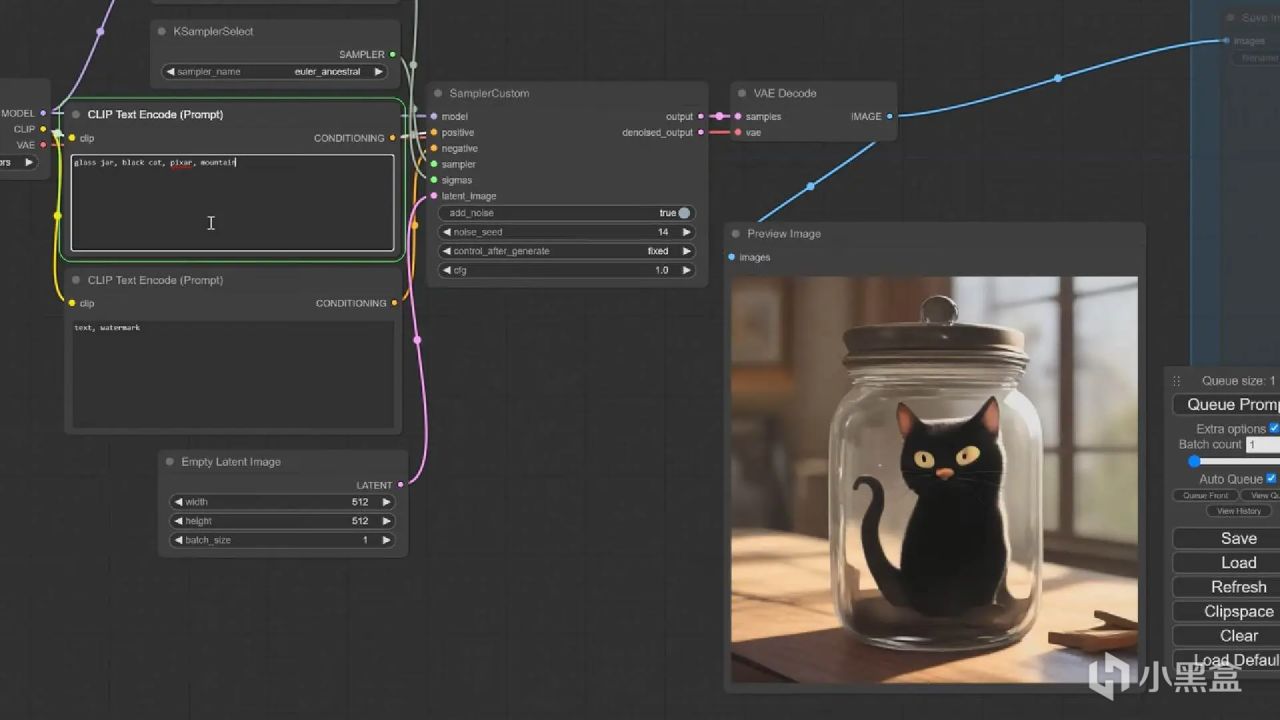Click the LATENT output port on Empty Latent Image

[401, 485]
